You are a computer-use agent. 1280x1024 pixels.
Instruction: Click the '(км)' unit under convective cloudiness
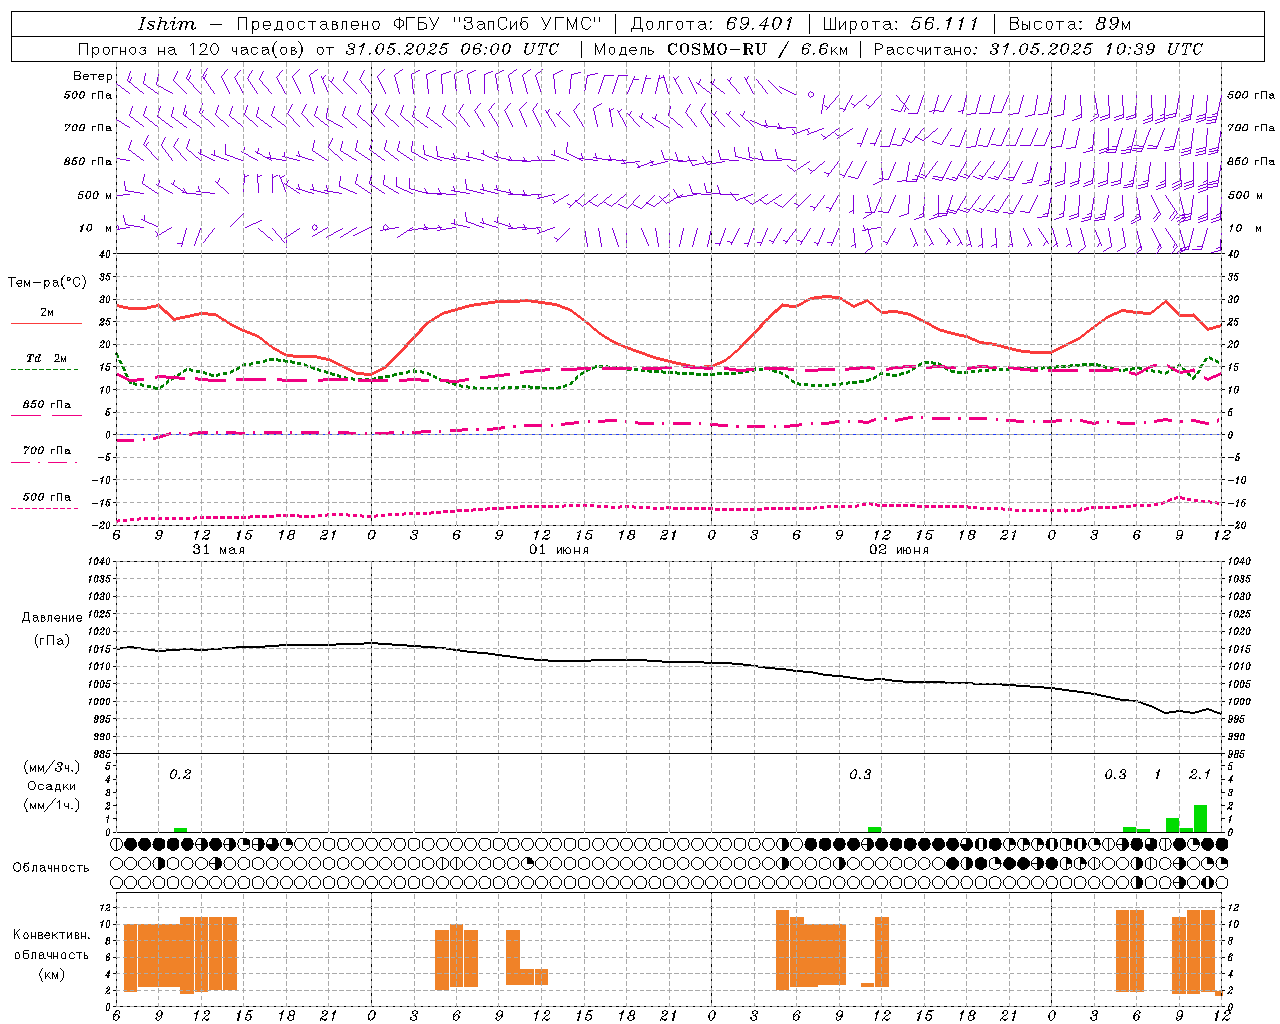(52, 973)
